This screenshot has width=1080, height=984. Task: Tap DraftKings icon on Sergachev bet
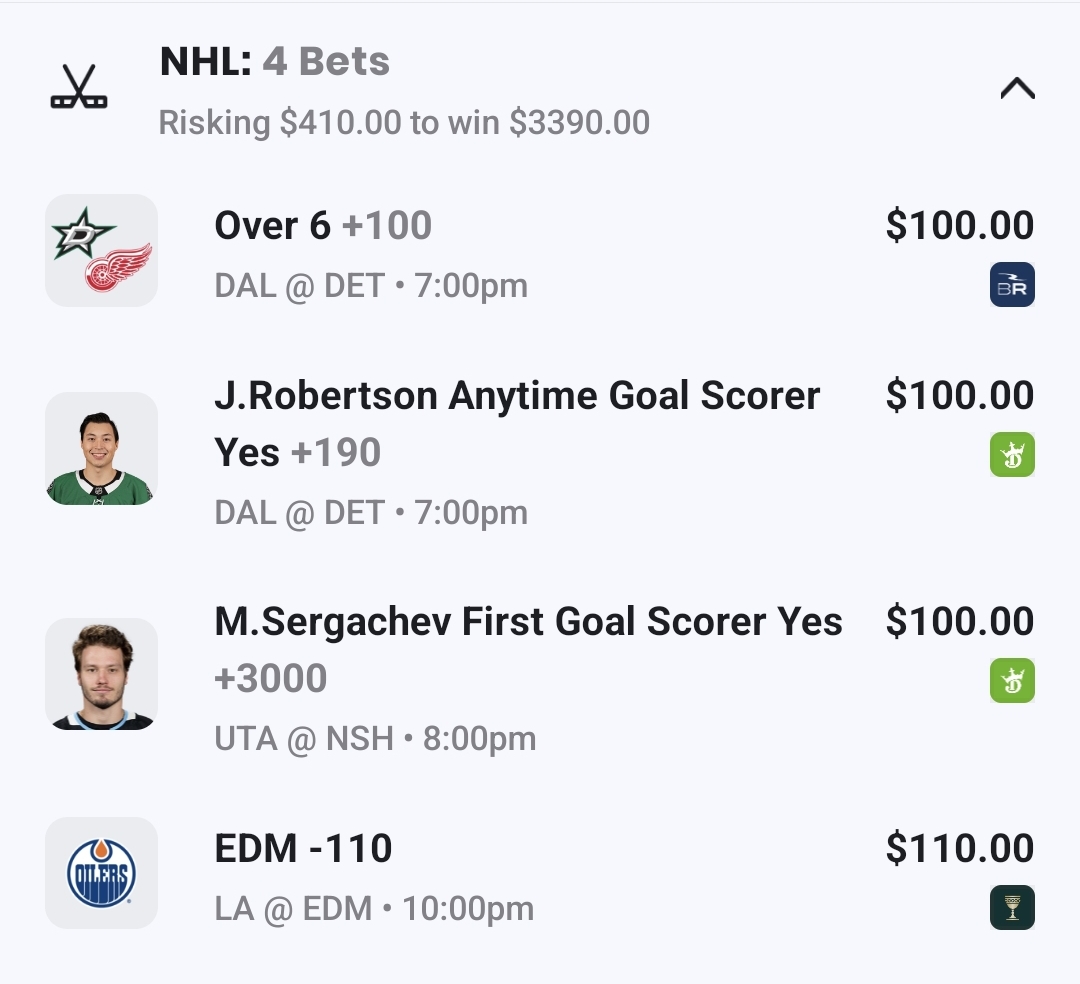(x=1012, y=681)
